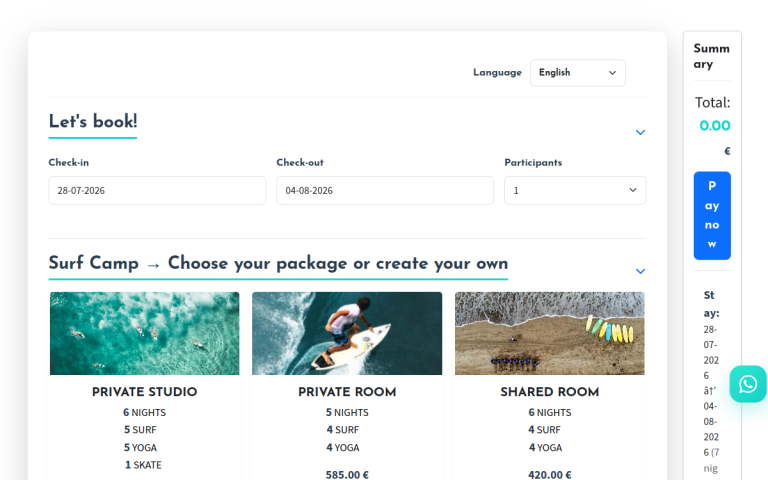Click the SHARED ROOM package title

point(550,392)
